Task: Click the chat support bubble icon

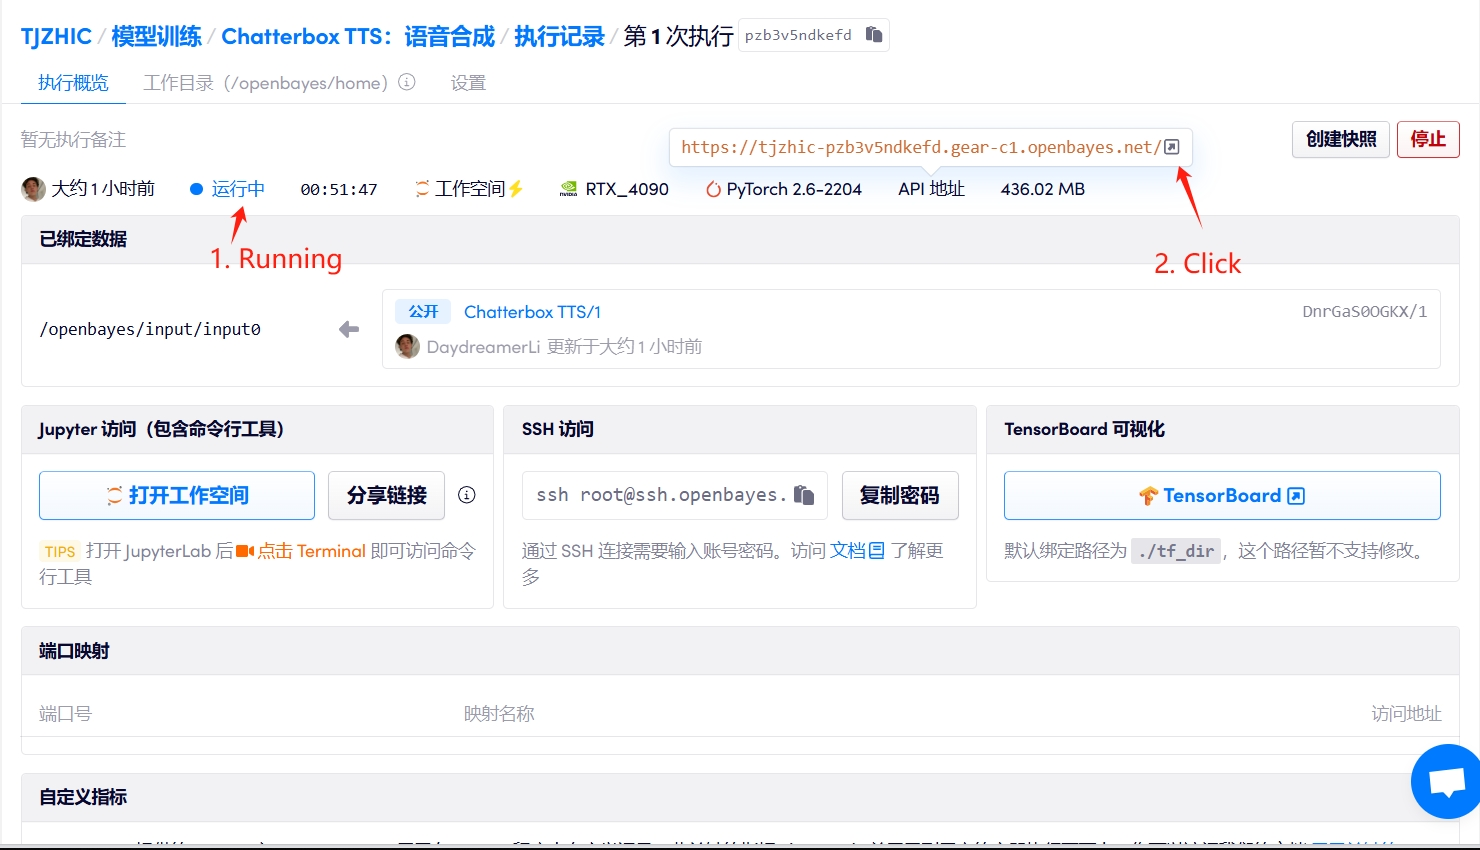Action: (1447, 781)
